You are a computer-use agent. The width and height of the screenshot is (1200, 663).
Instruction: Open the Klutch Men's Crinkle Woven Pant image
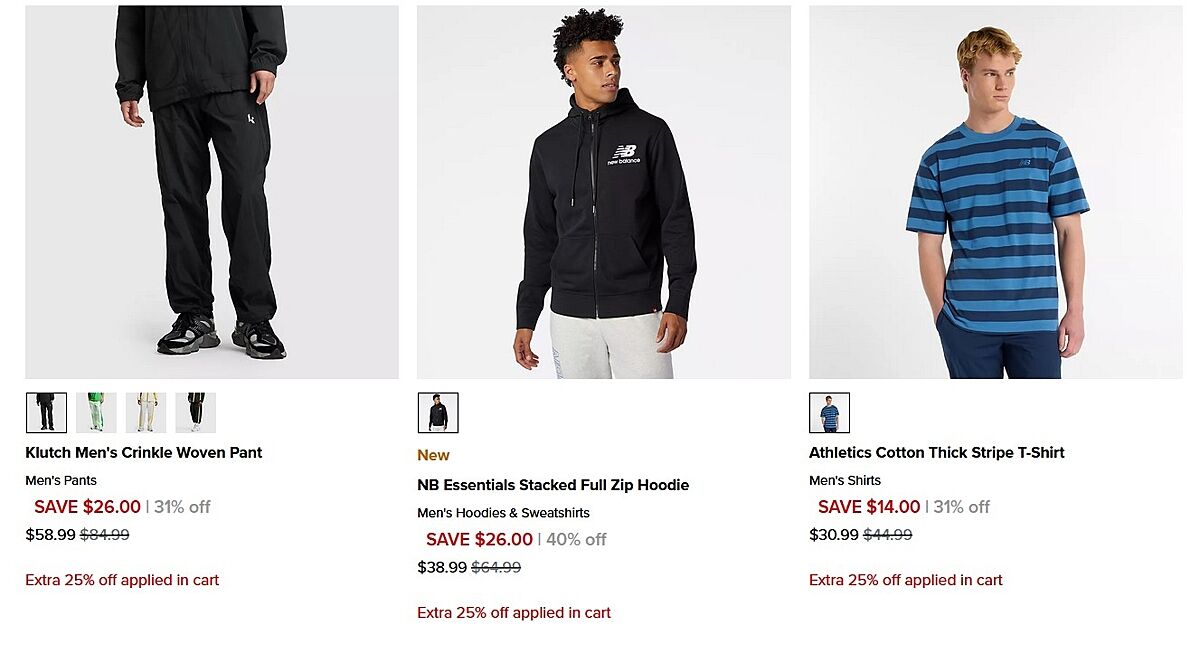[212, 192]
